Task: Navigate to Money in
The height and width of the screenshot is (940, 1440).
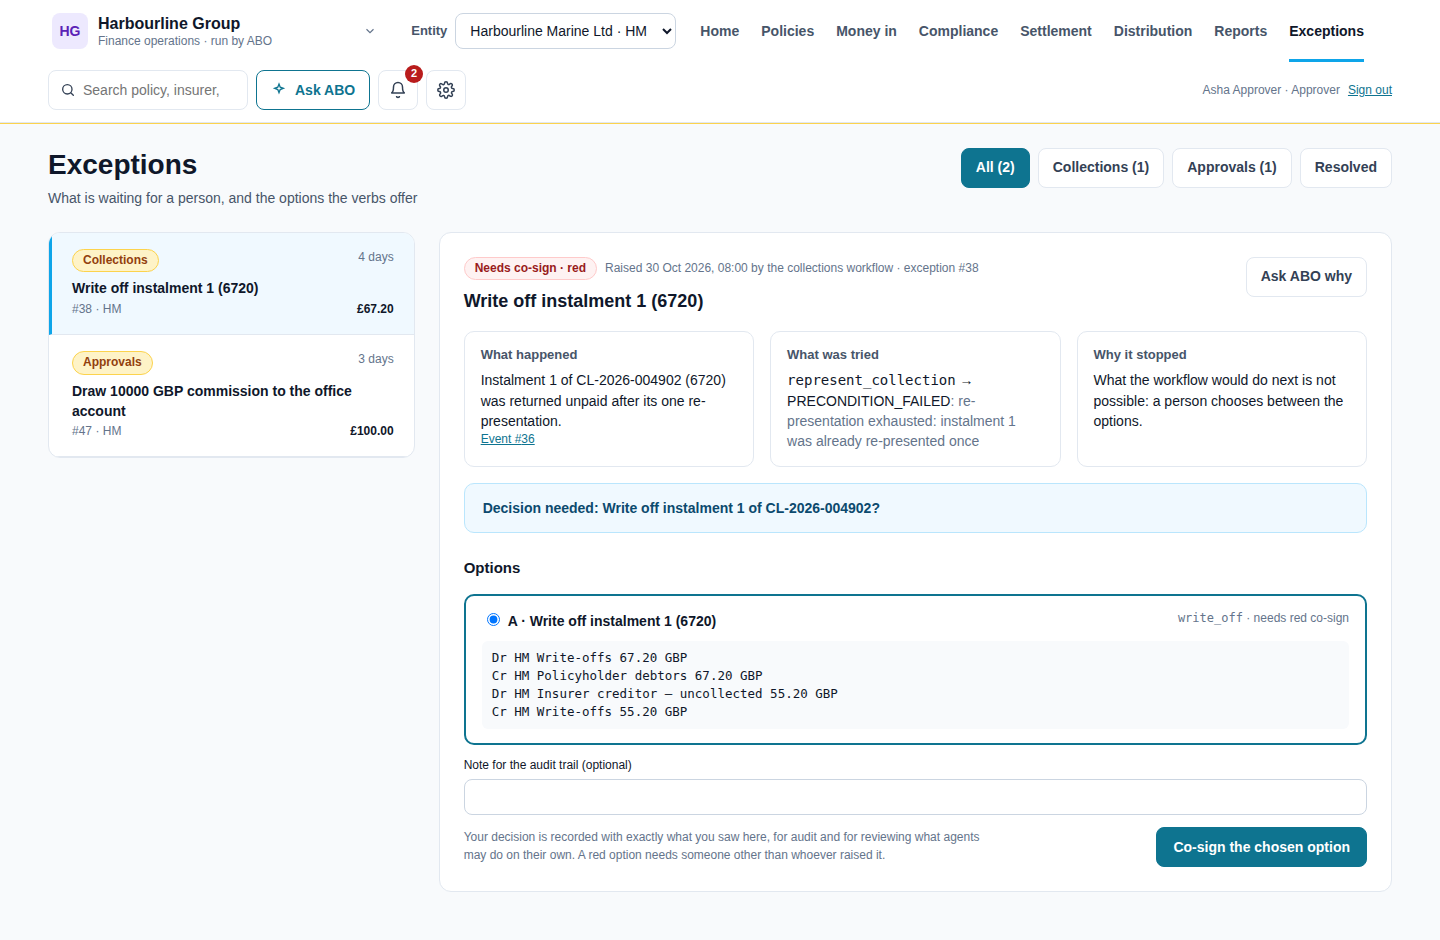Action: [x=866, y=31]
